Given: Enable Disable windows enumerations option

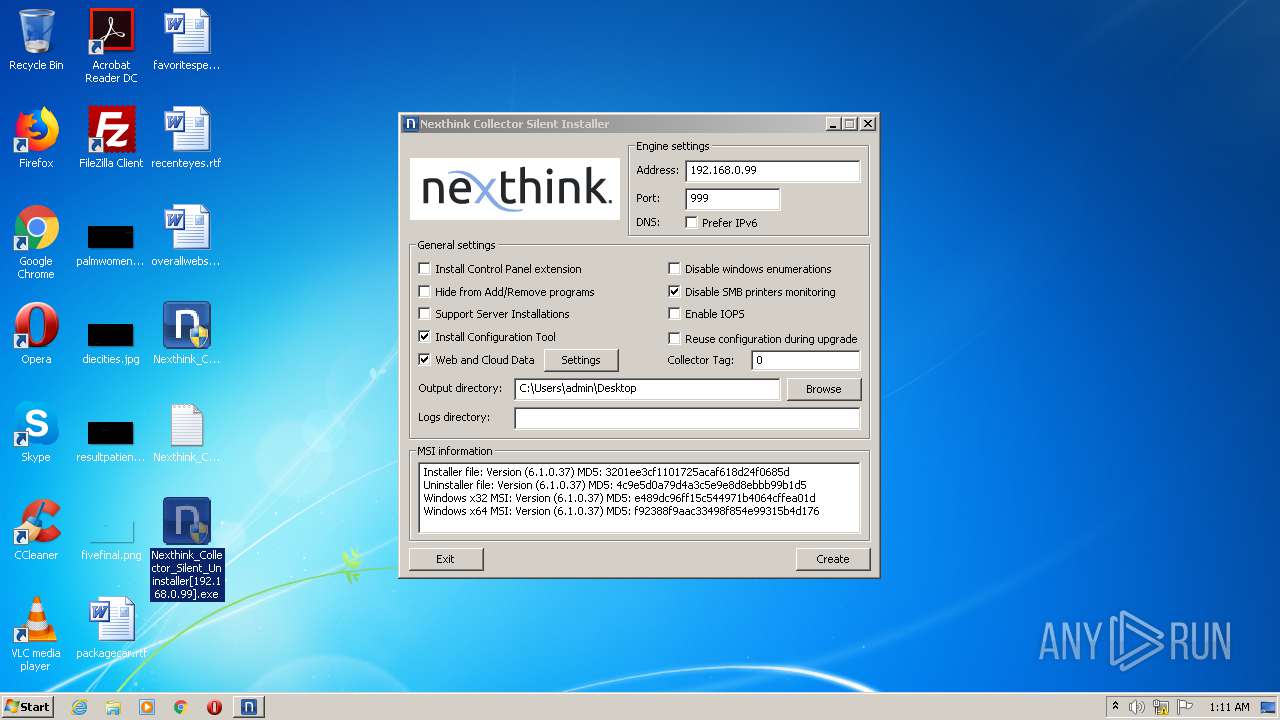Looking at the screenshot, I should 675,269.
